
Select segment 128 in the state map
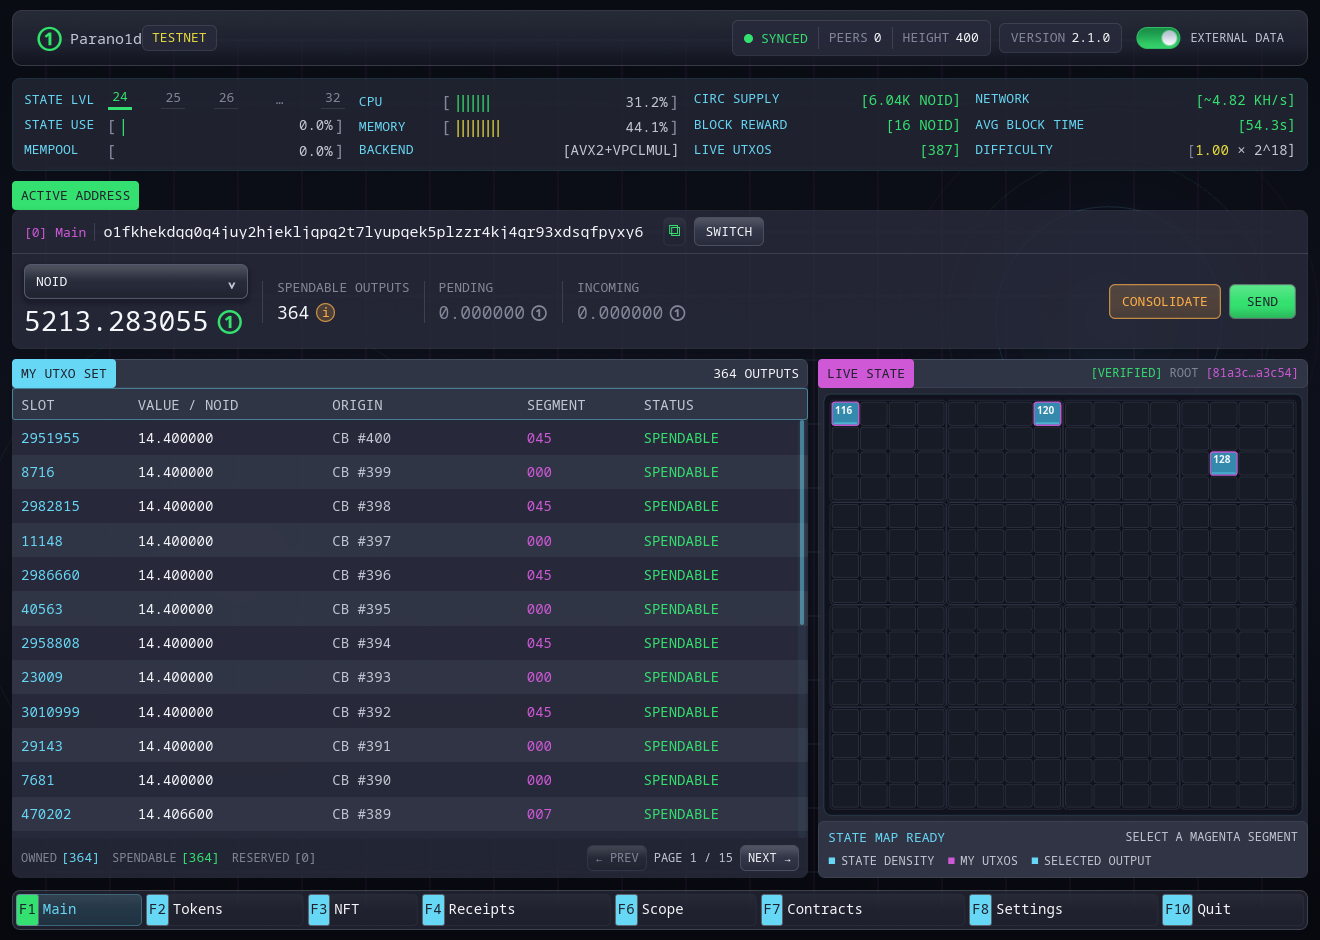[1223, 463]
